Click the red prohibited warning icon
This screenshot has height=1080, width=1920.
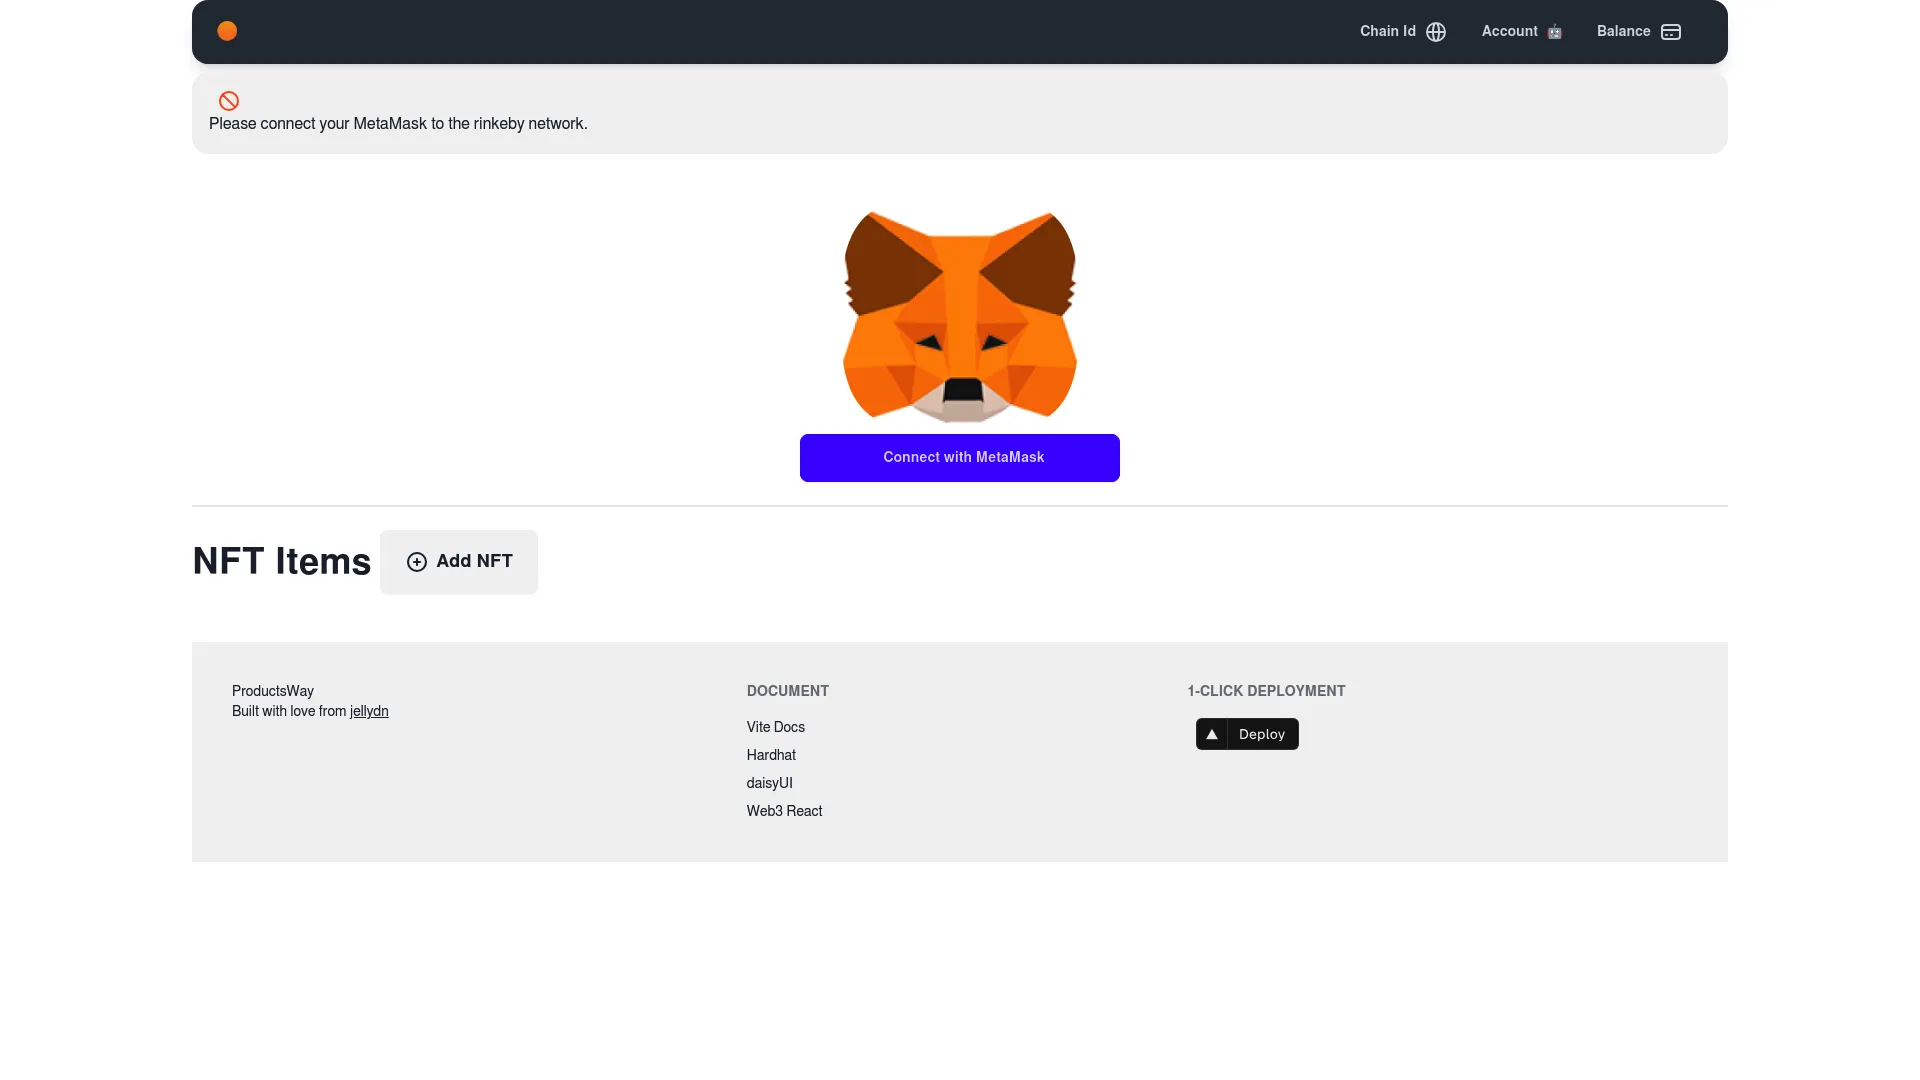[x=229, y=101]
